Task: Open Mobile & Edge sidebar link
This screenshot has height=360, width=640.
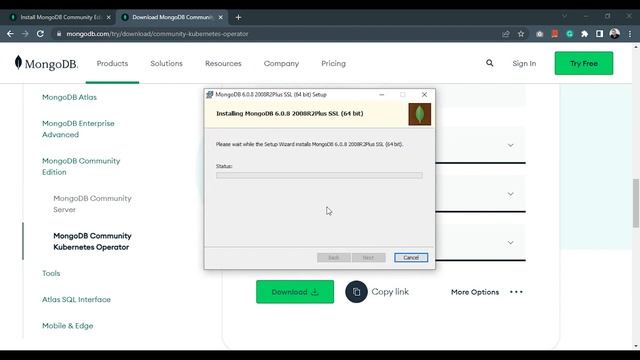Action: [x=68, y=326]
